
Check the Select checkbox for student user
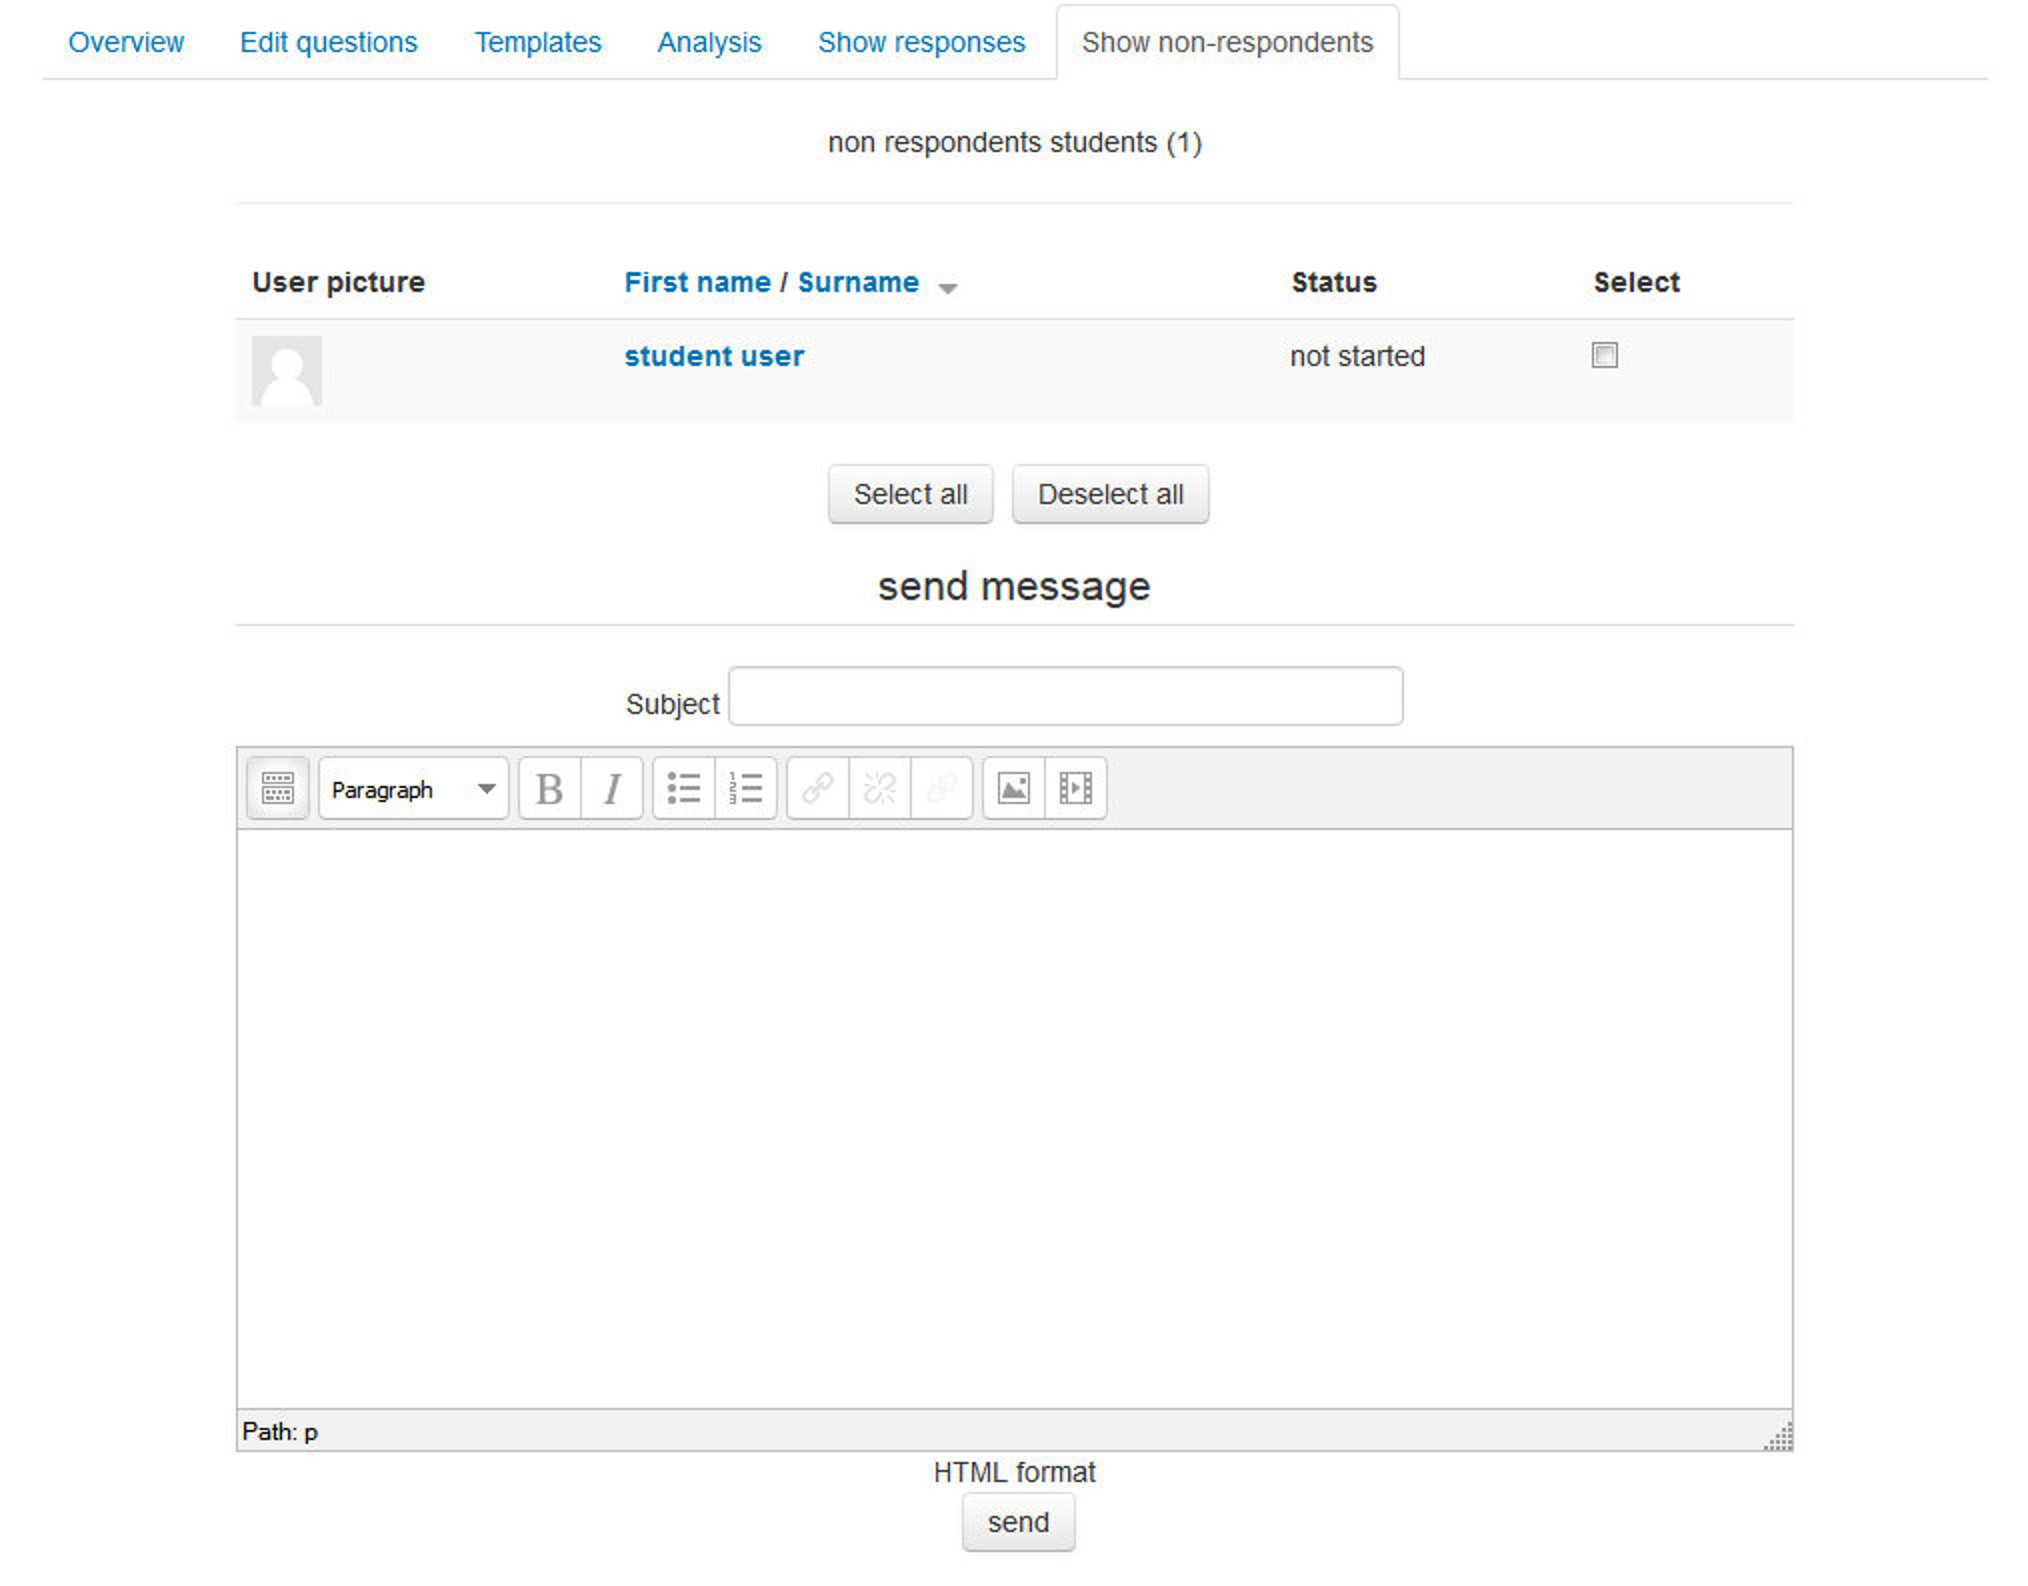tap(1604, 355)
